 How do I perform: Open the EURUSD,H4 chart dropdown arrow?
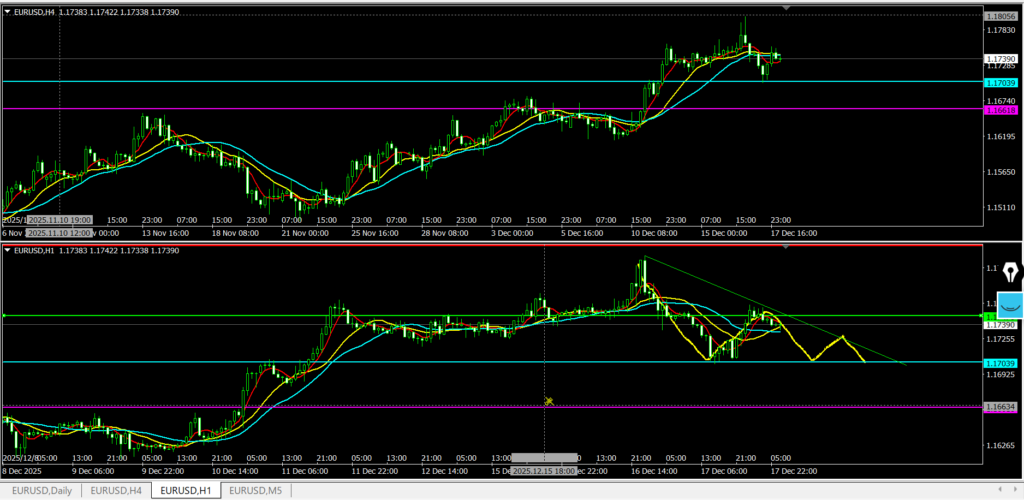pos(9,11)
